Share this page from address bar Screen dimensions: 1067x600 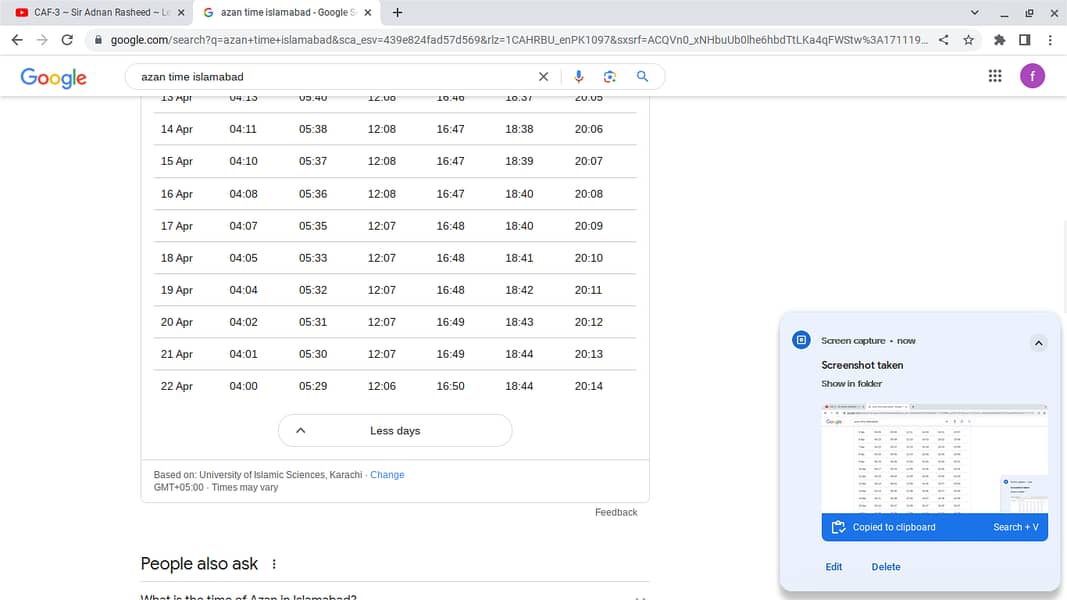pos(944,40)
